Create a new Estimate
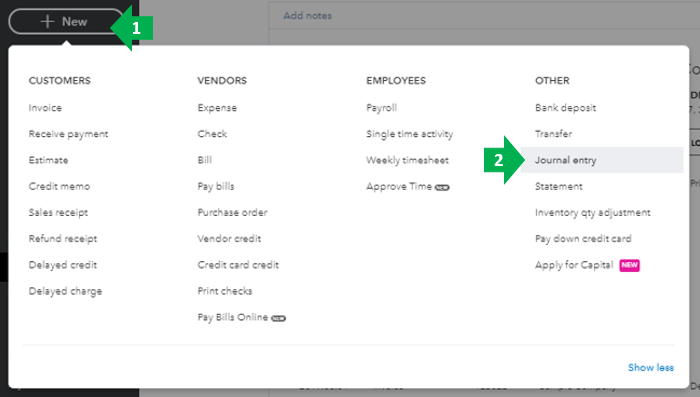Viewport: 700px width, 397px height. click(x=48, y=160)
